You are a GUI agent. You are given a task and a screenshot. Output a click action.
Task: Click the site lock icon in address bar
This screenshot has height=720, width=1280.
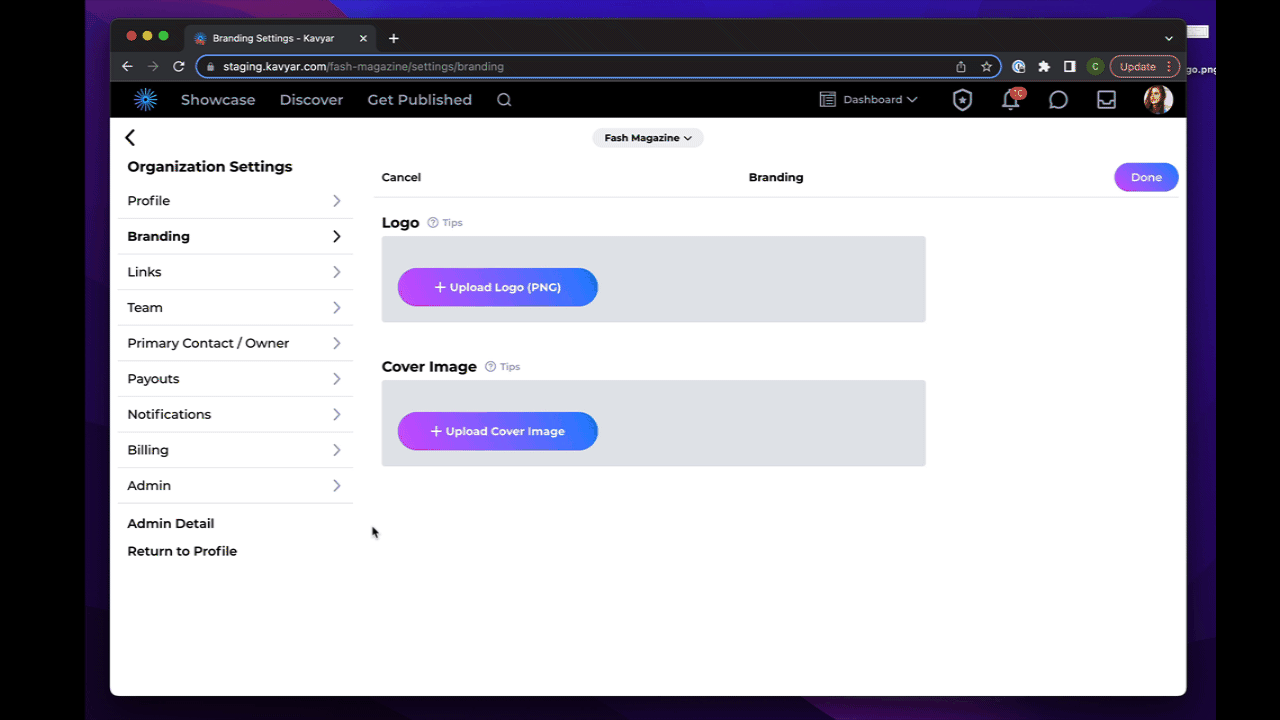pos(210,67)
